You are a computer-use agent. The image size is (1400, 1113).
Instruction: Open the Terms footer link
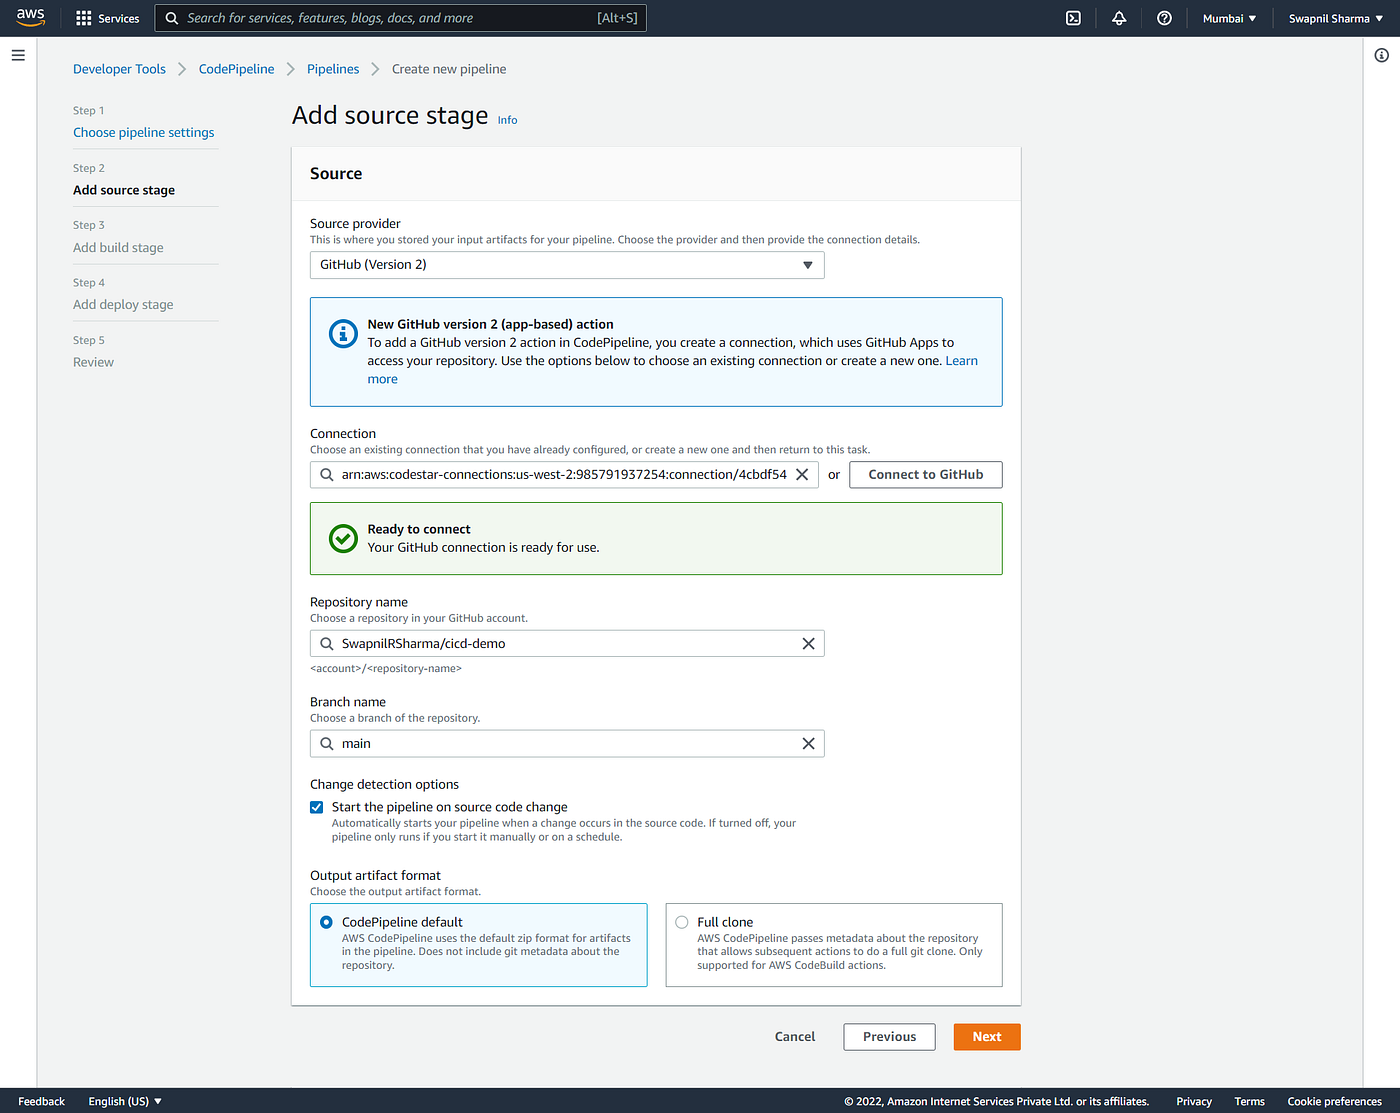tap(1249, 1101)
